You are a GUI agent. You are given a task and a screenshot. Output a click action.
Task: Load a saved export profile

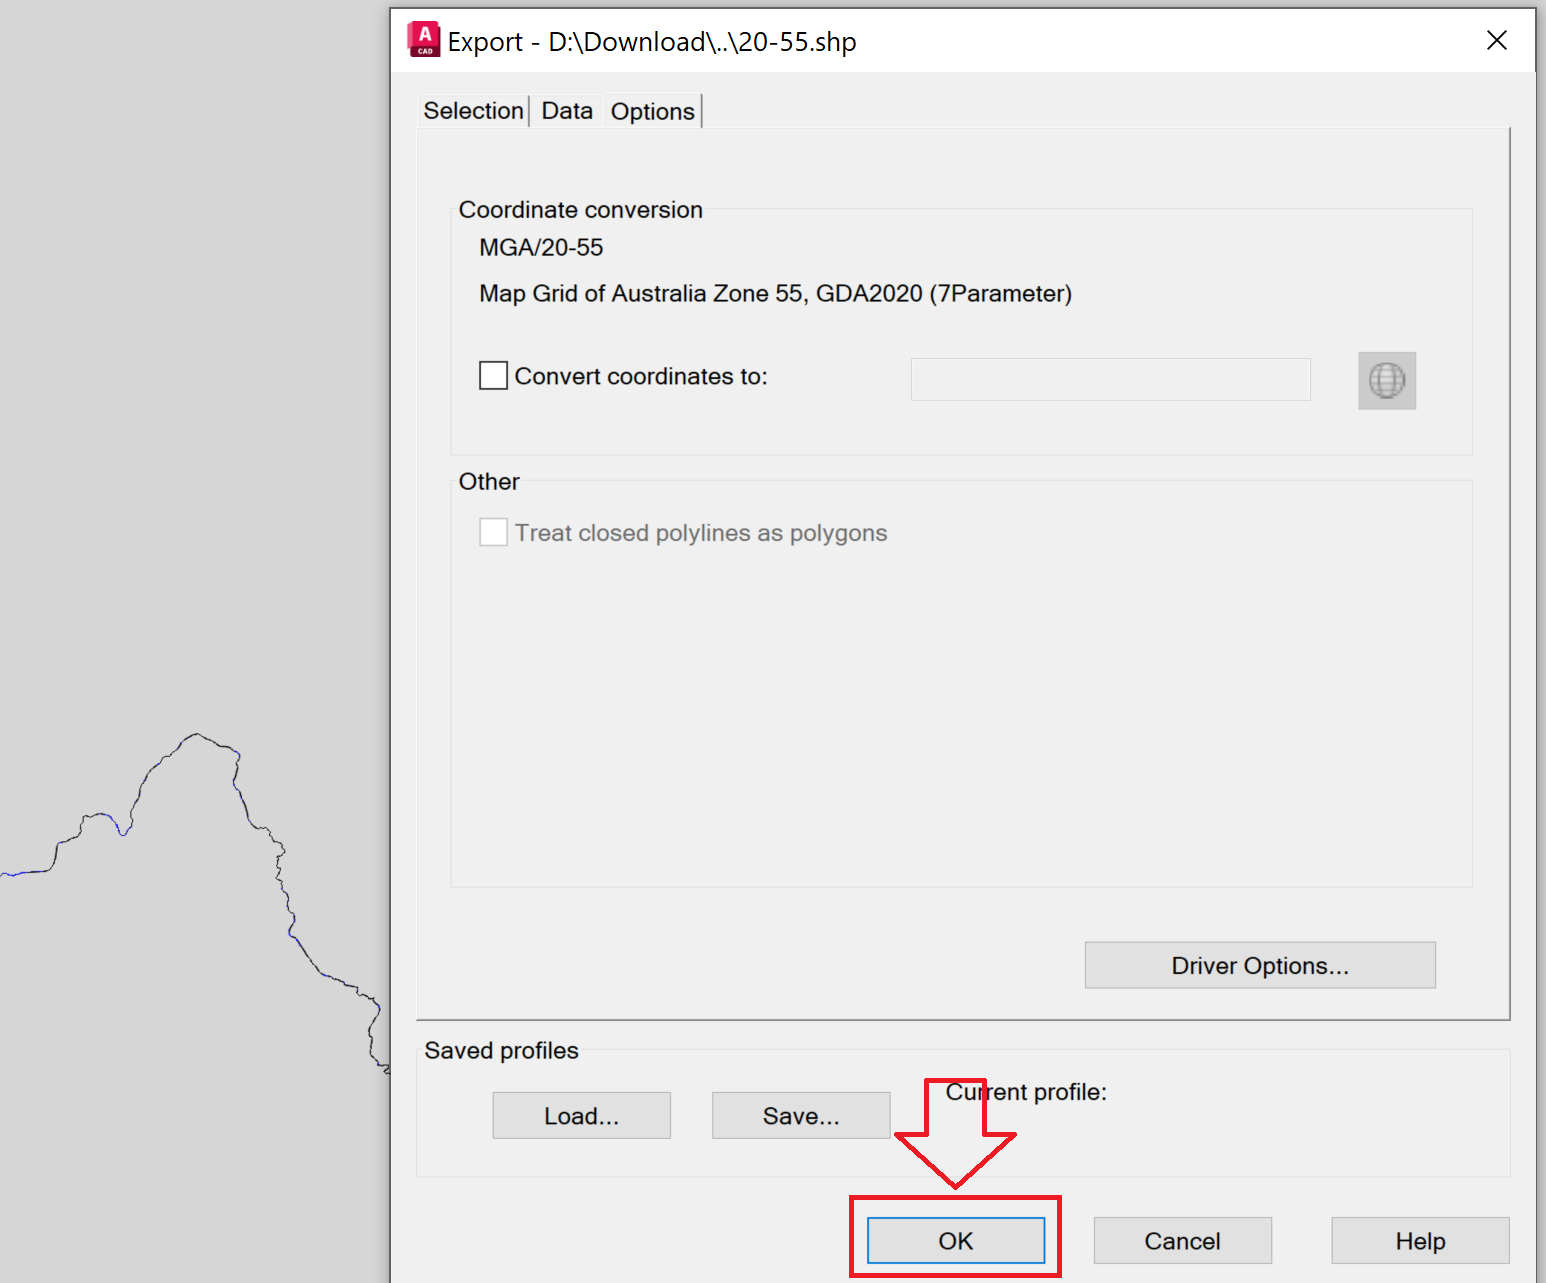pyautogui.click(x=581, y=1115)
